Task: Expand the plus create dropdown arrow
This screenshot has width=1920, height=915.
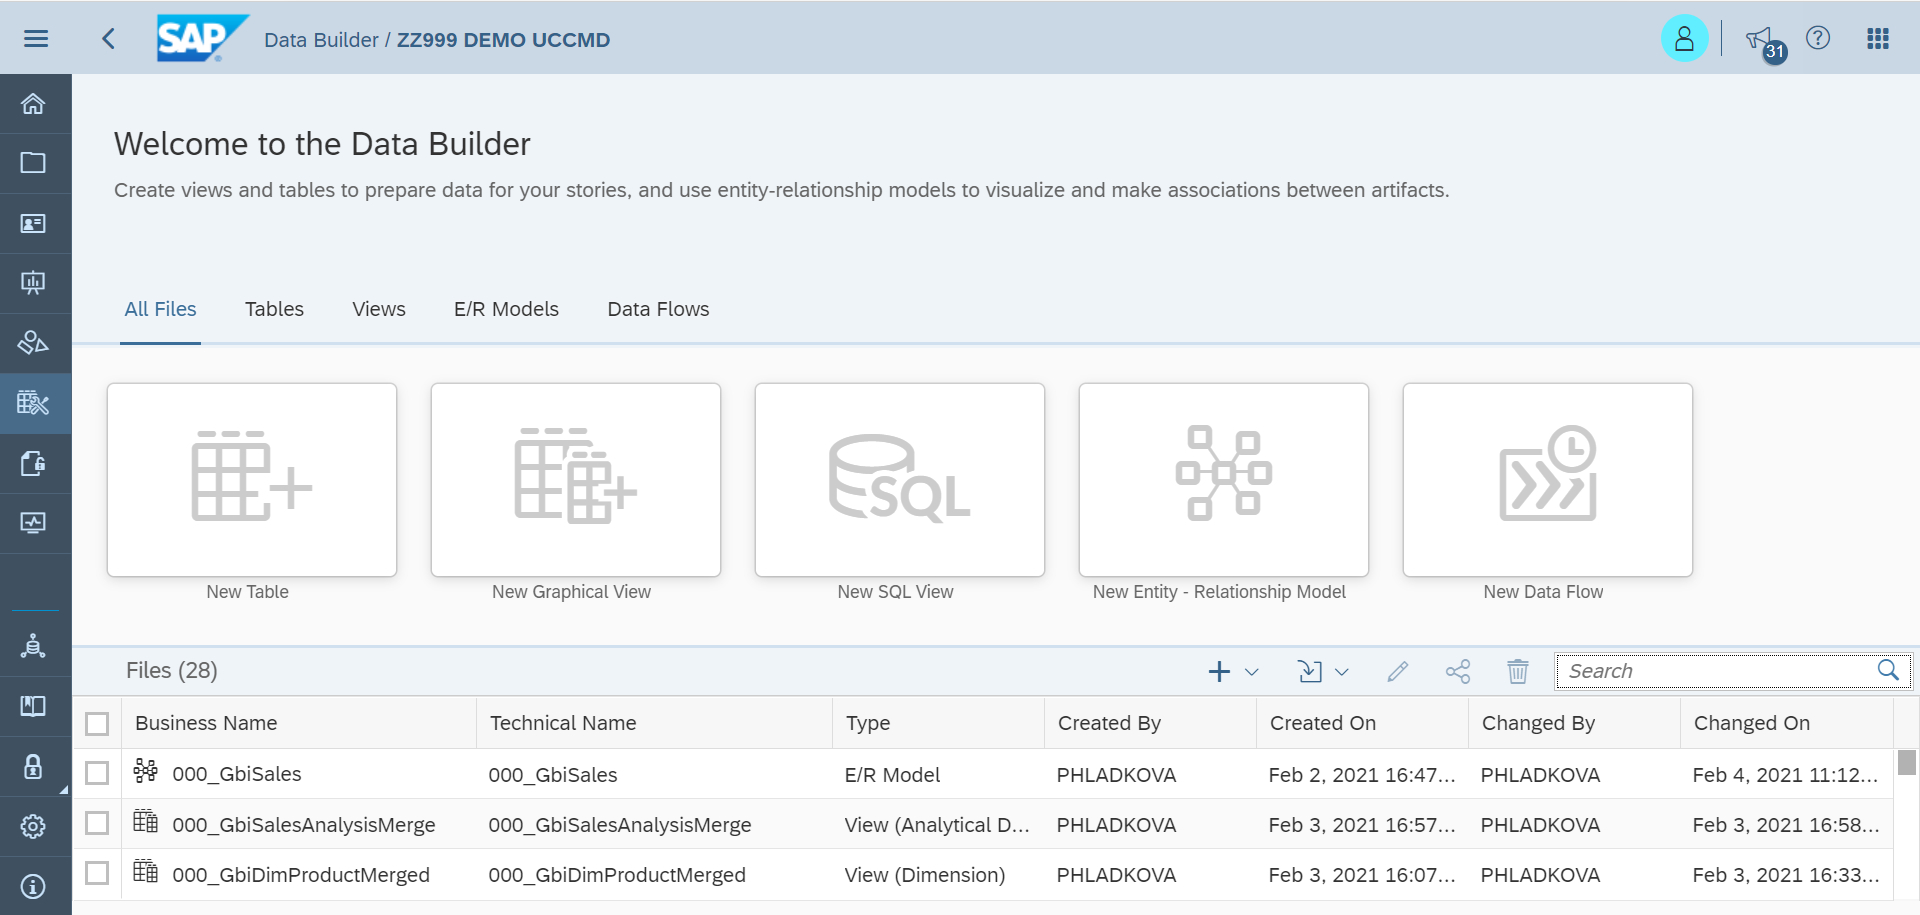Action: (x=1251, y=672)
